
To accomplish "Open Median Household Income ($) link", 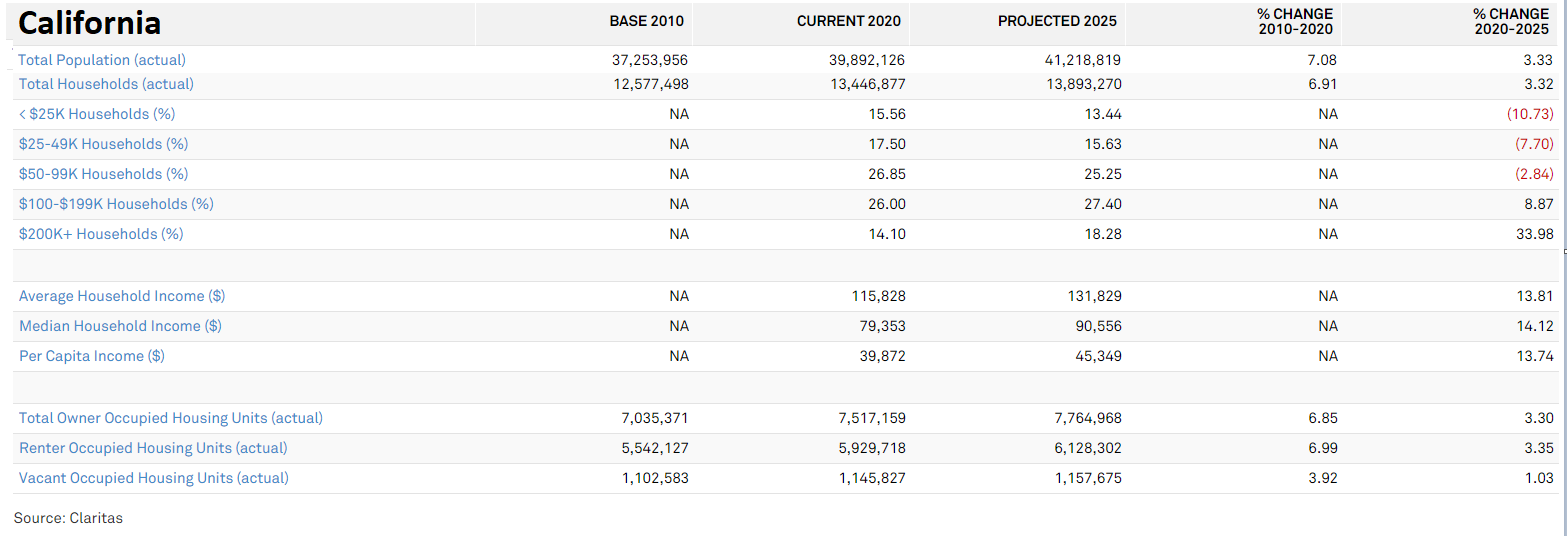I will (120, 326).
